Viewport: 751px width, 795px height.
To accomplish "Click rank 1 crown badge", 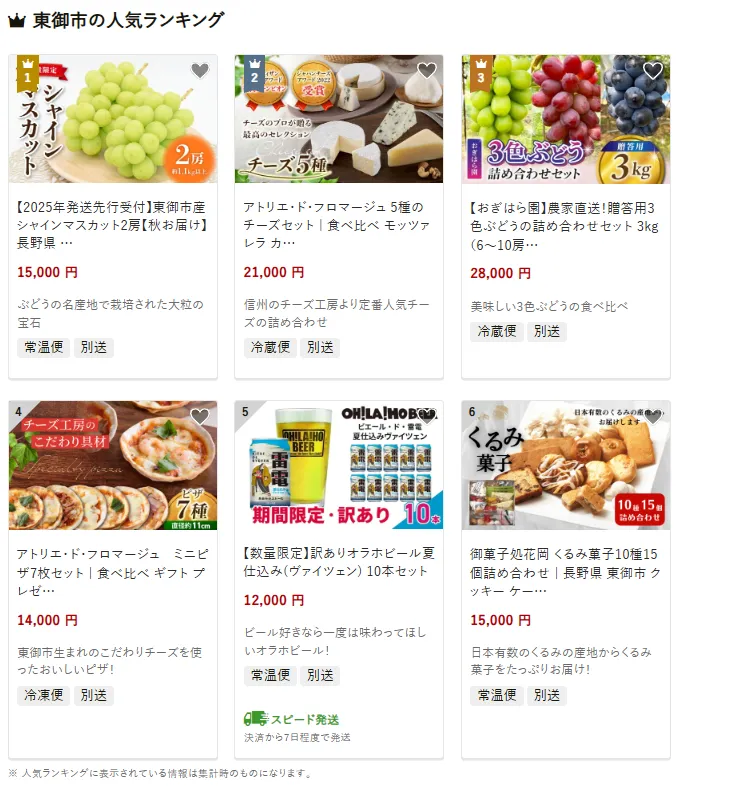I will click(28, 72).
